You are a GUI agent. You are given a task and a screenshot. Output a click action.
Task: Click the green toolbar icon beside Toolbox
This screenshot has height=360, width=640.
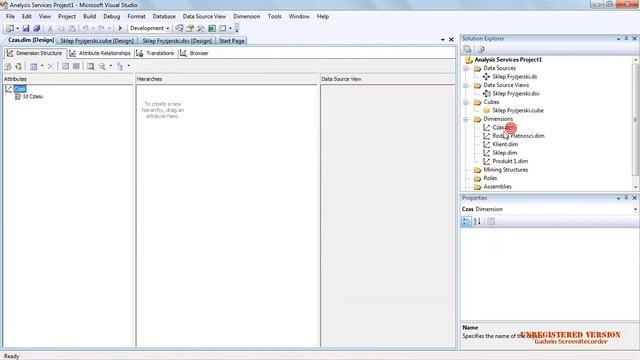212,28
